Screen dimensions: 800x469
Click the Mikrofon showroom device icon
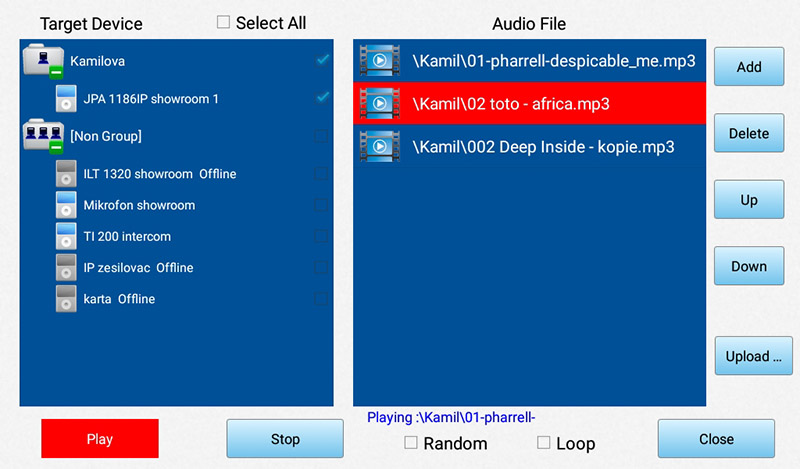(x=67, y=205)
